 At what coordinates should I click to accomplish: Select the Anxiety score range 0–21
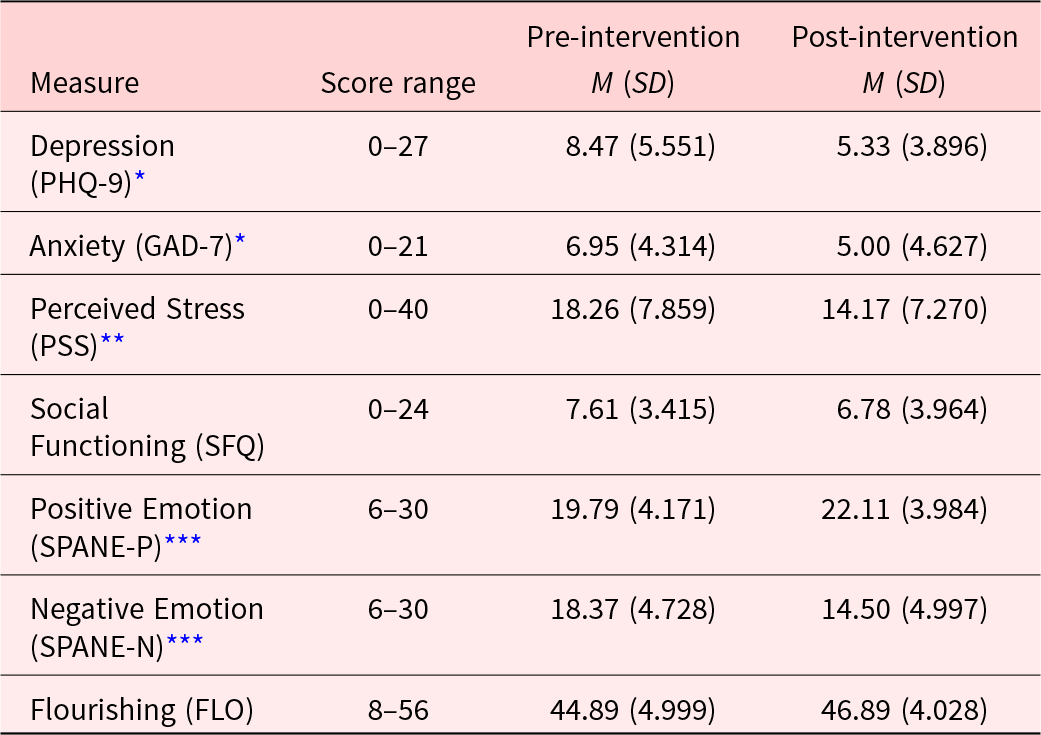tap(398, 246)
